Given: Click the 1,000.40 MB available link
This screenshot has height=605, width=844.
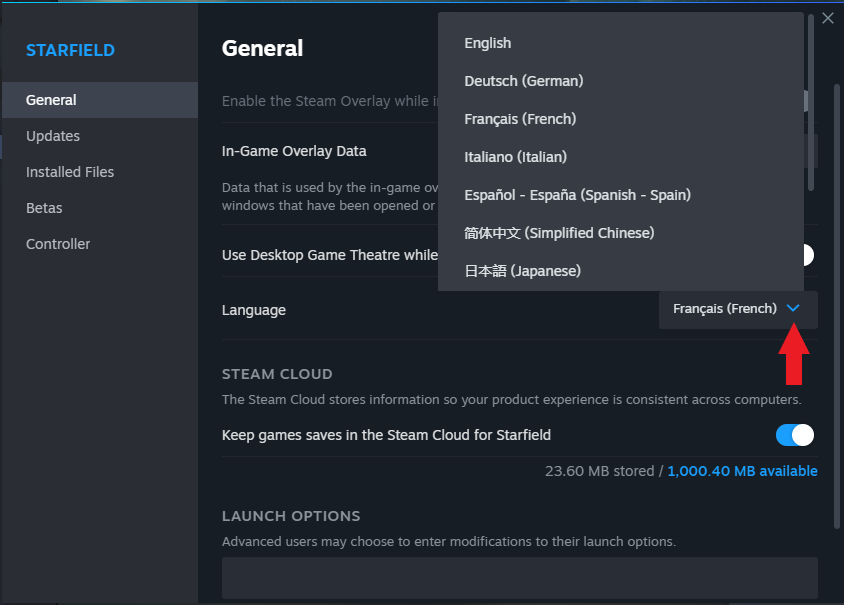Looking at the screenshot, I should pos(742,470).
